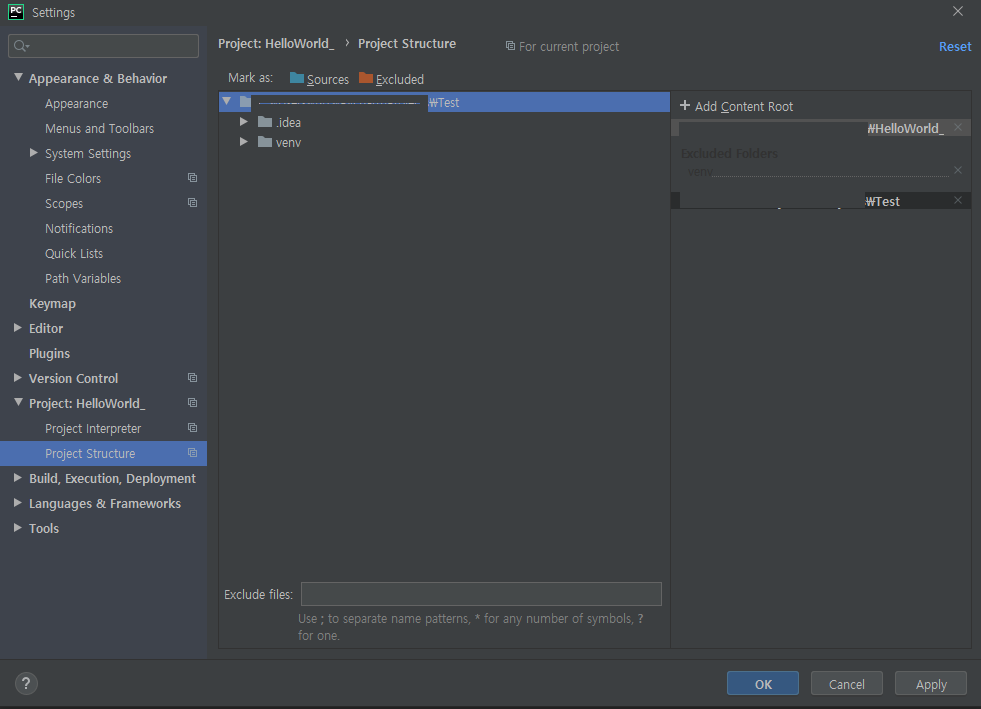
Task: Click the Test root folder icon
Action: click(245, 102)
